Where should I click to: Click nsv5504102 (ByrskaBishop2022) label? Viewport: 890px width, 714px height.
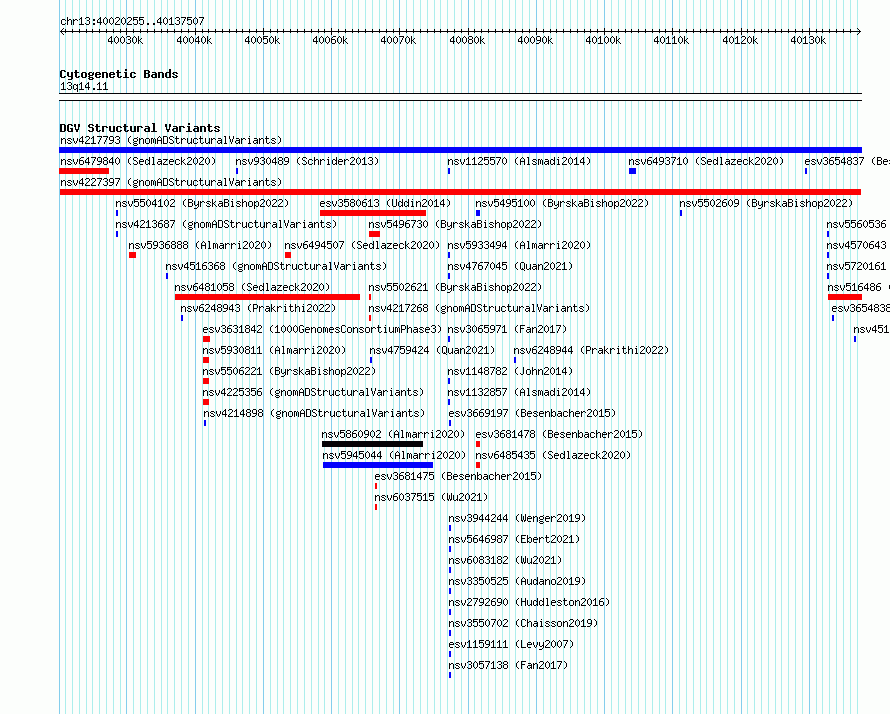point(202,203)
